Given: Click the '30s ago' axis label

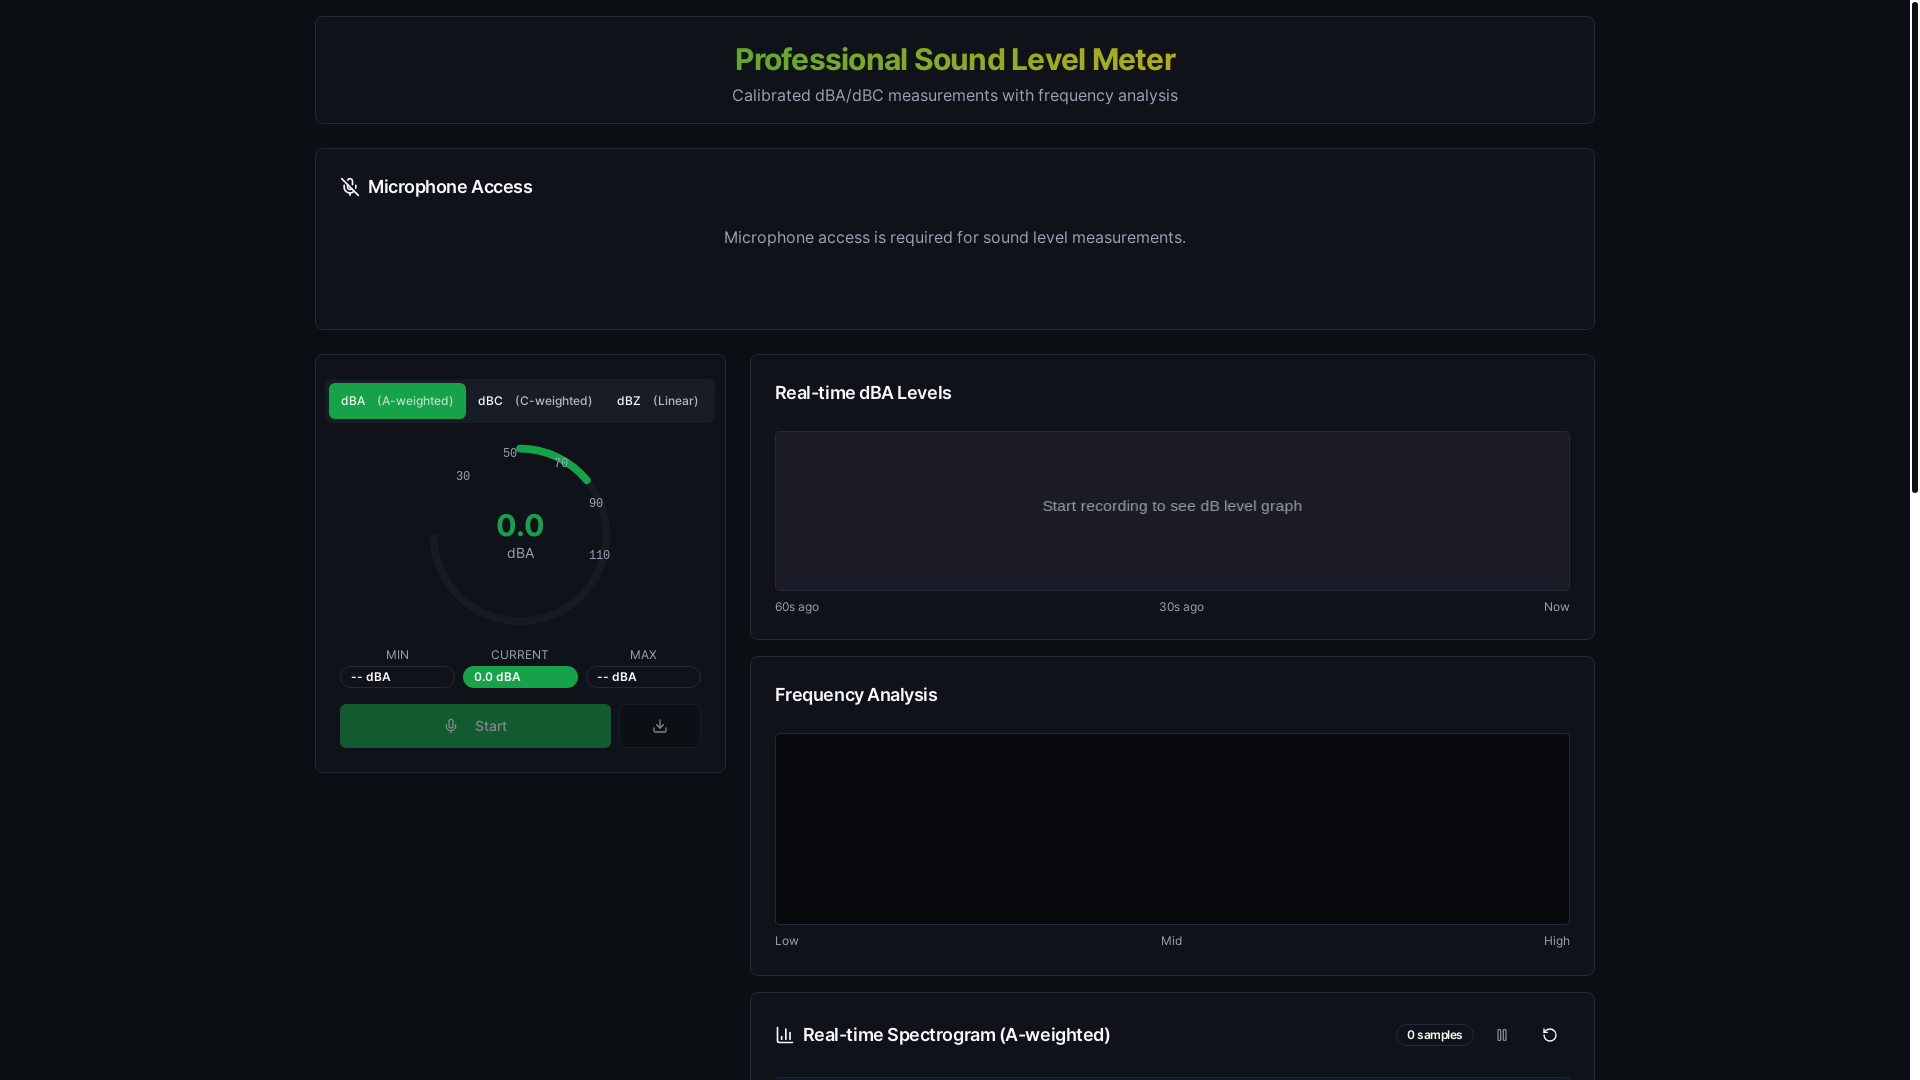Looking at the screenshot, I should [x=1181, y=607].
